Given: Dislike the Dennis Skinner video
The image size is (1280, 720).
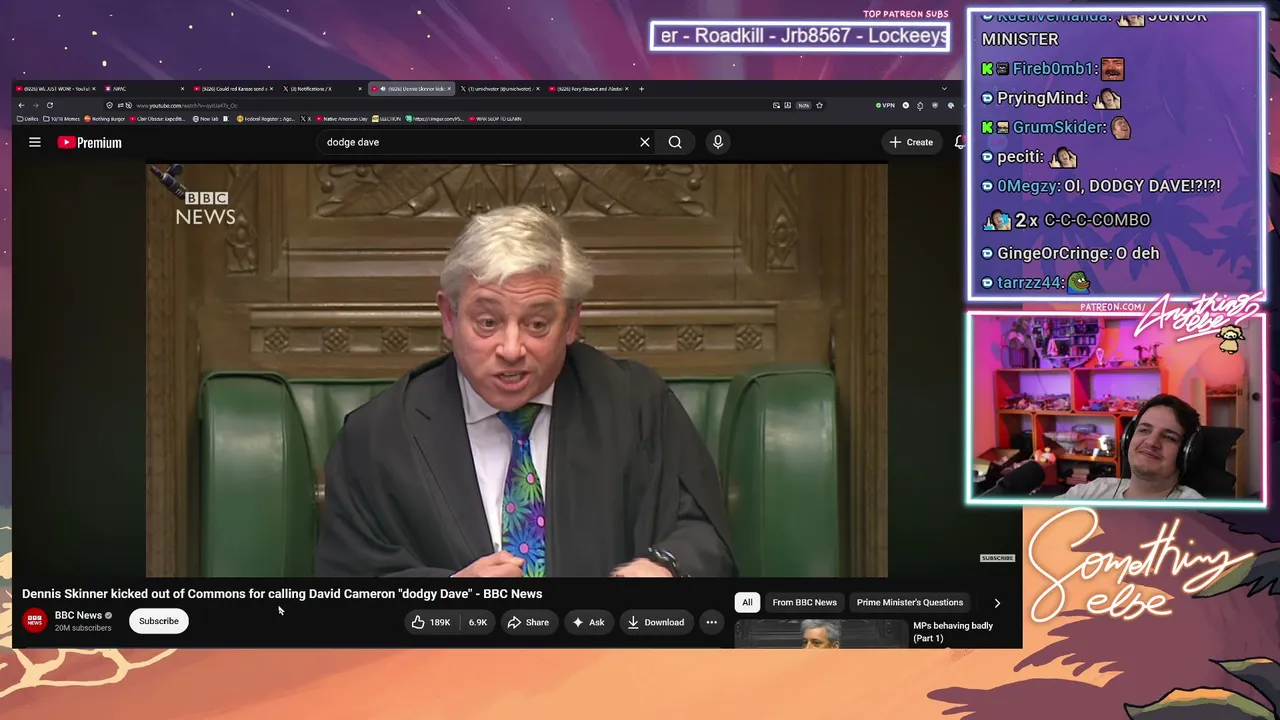Looking at the screenshot, I should pos(478,622).
